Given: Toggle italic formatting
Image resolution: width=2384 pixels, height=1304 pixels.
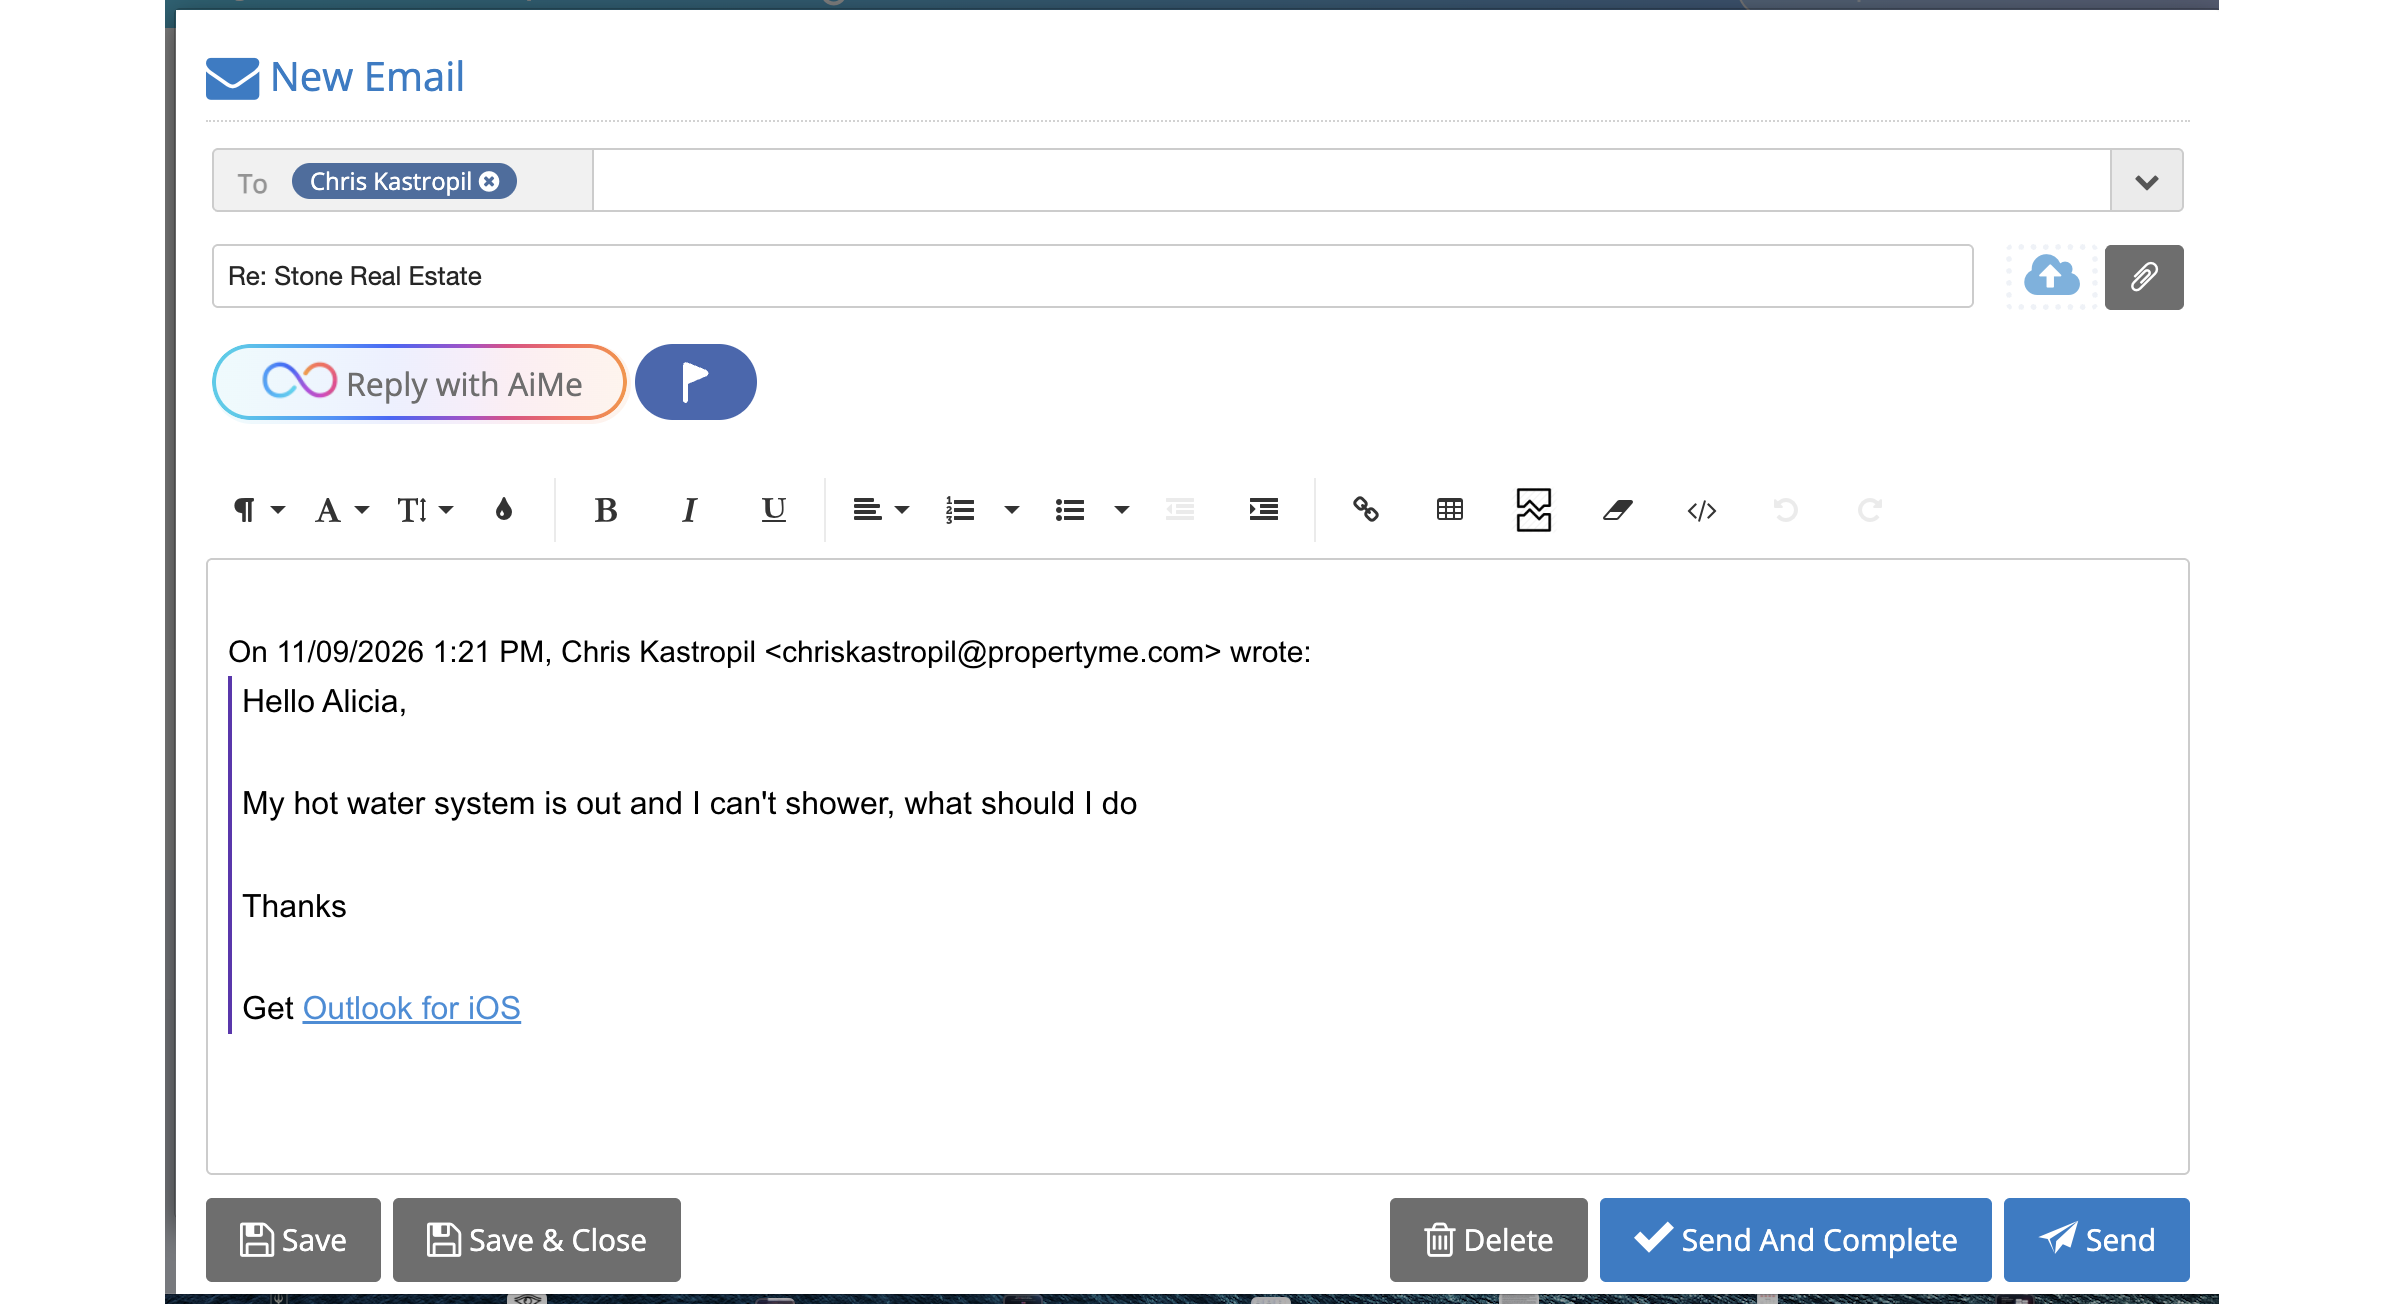Looking at the screenshot, I should (689, 510).
